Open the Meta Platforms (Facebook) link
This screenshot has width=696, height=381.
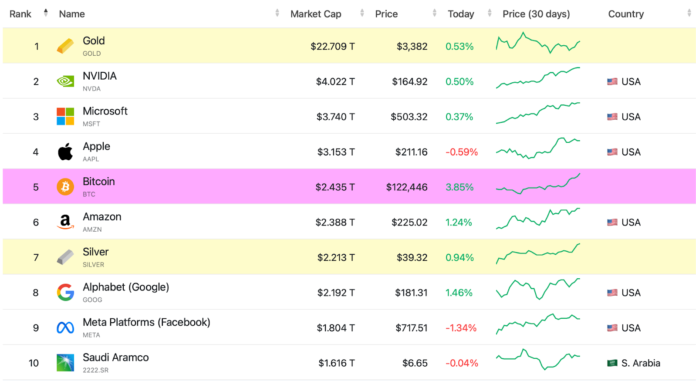pos(146,322)
